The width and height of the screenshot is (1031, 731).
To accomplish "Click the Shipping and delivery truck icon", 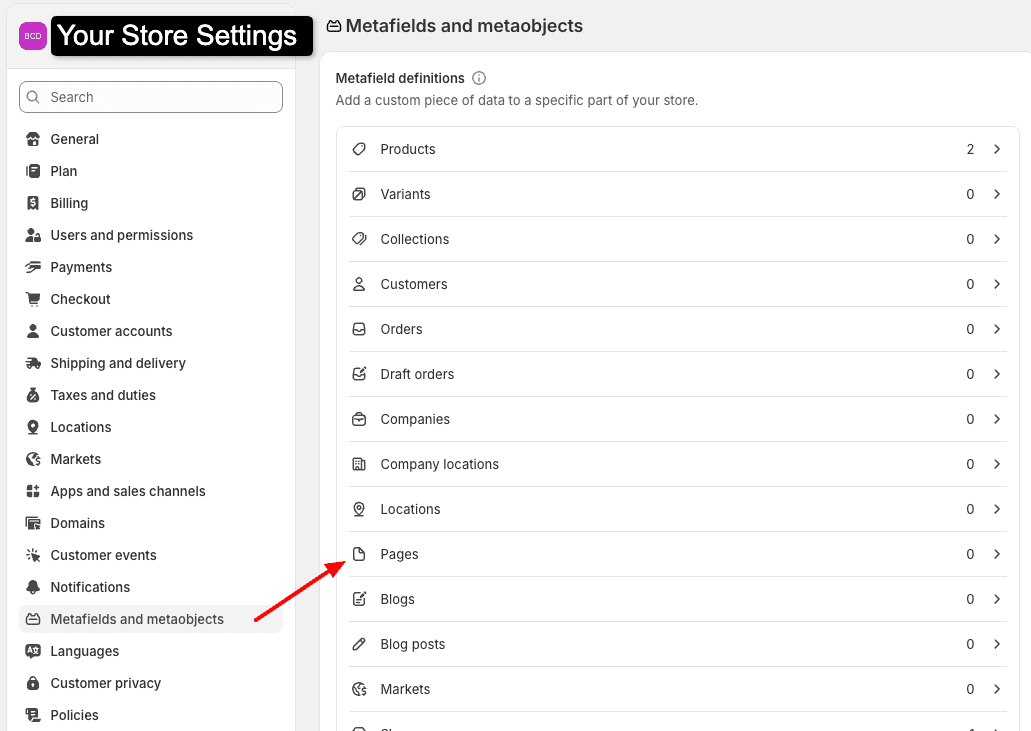I will (x=33, y=363).
